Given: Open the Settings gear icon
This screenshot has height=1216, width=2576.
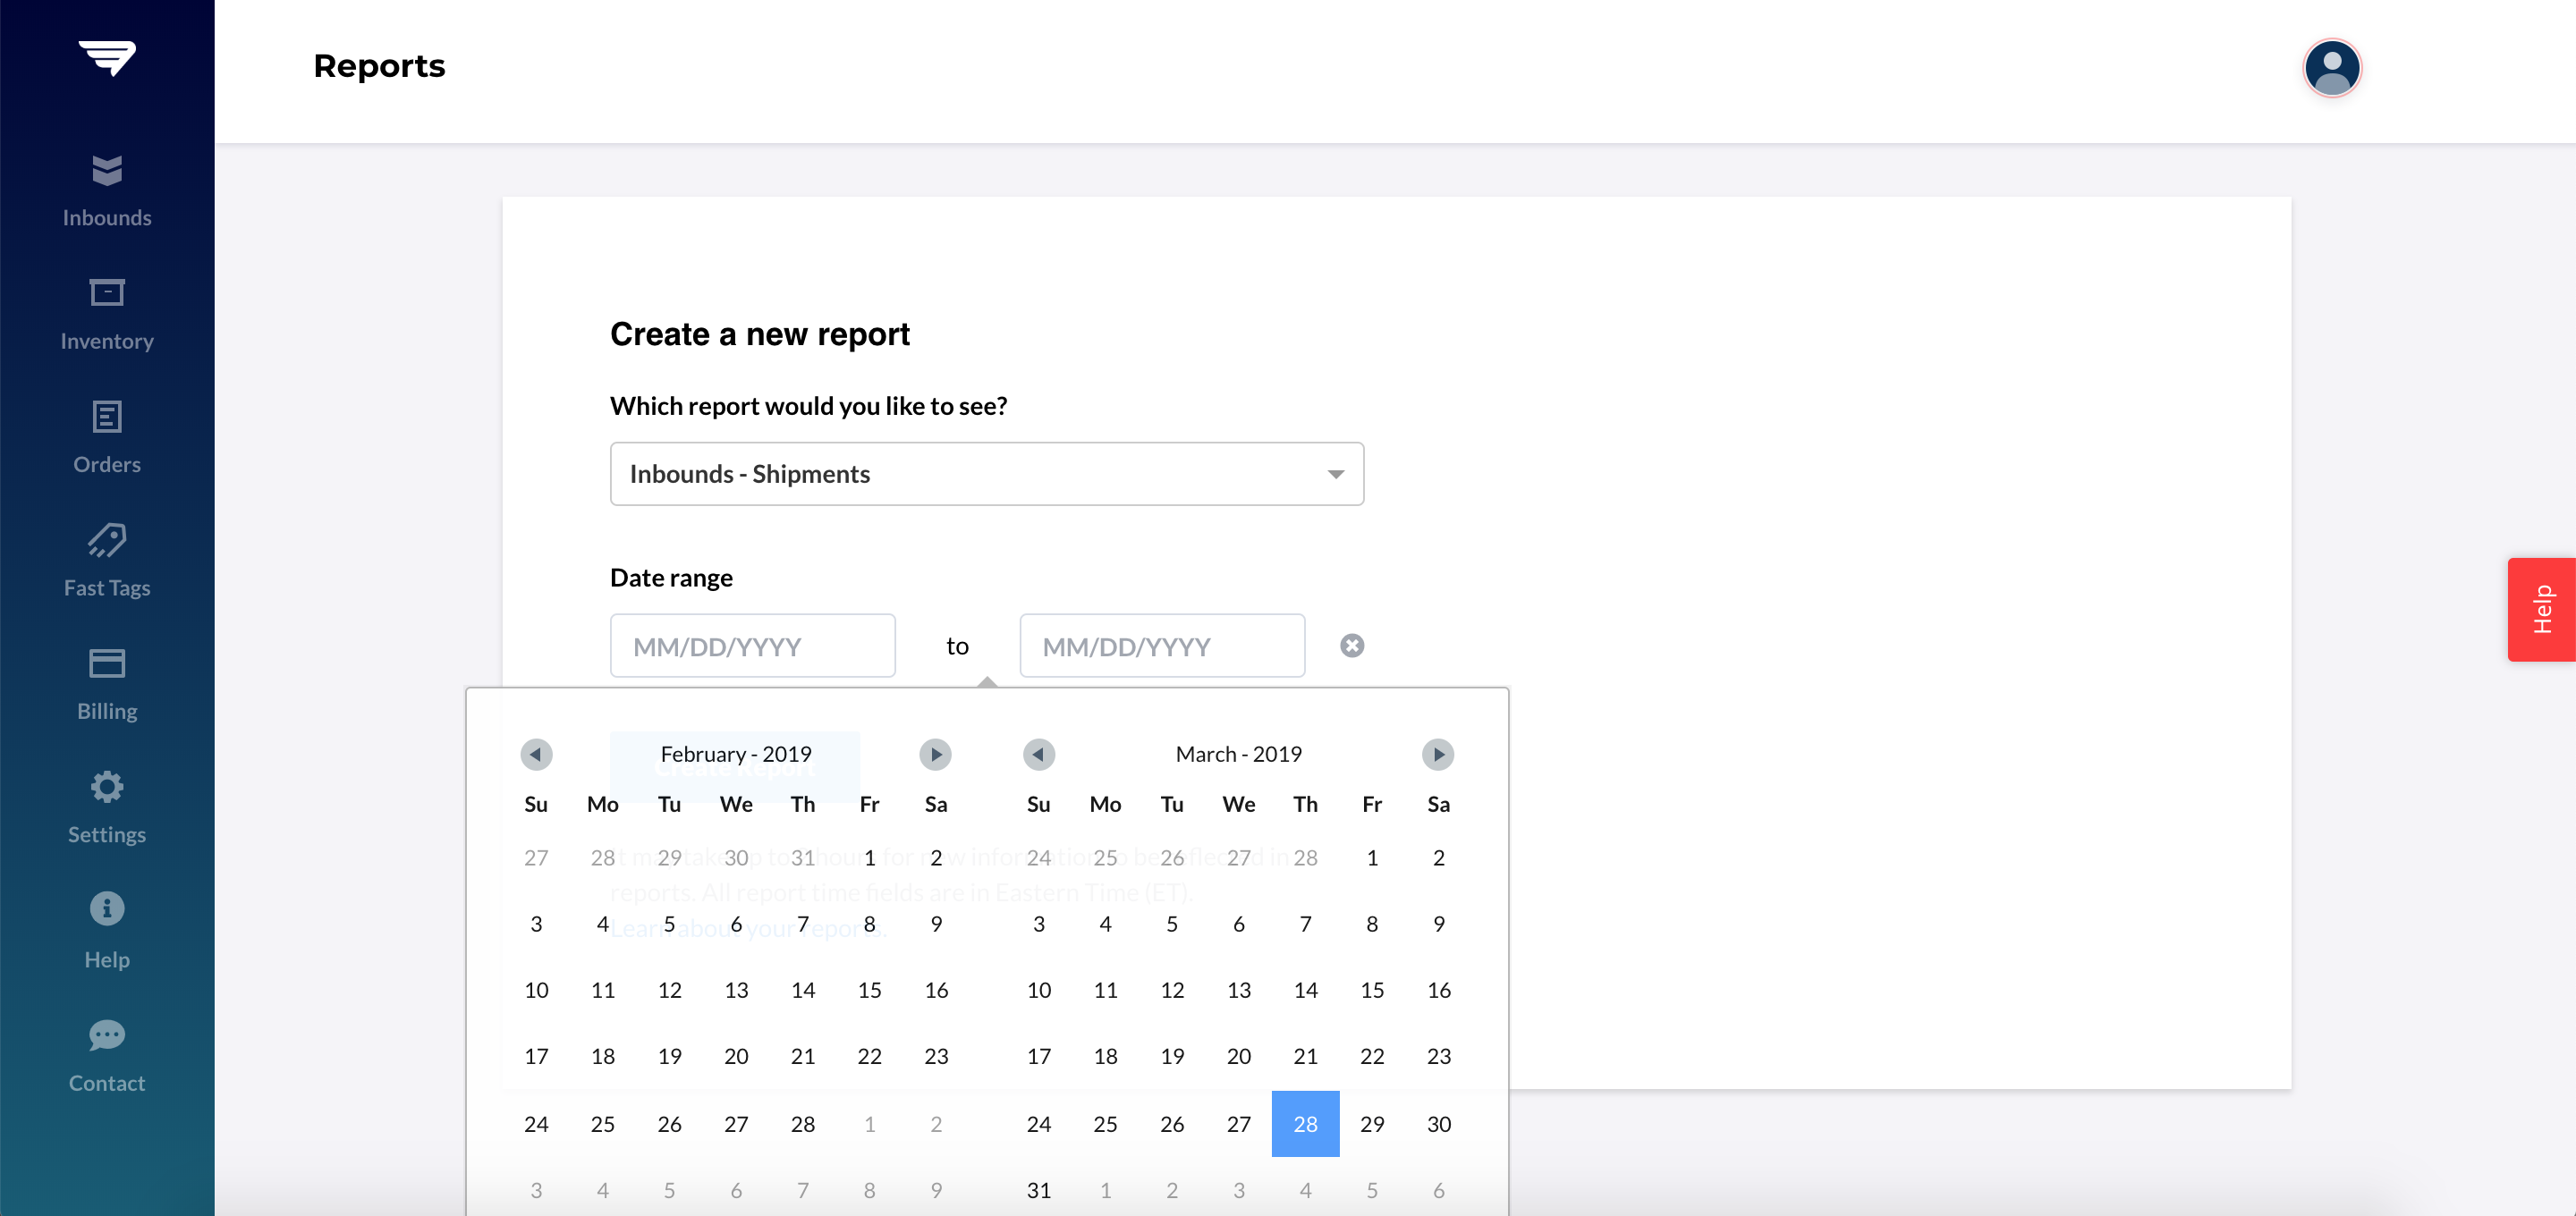Looking at the screenshot, I should (x=107, y=787).
